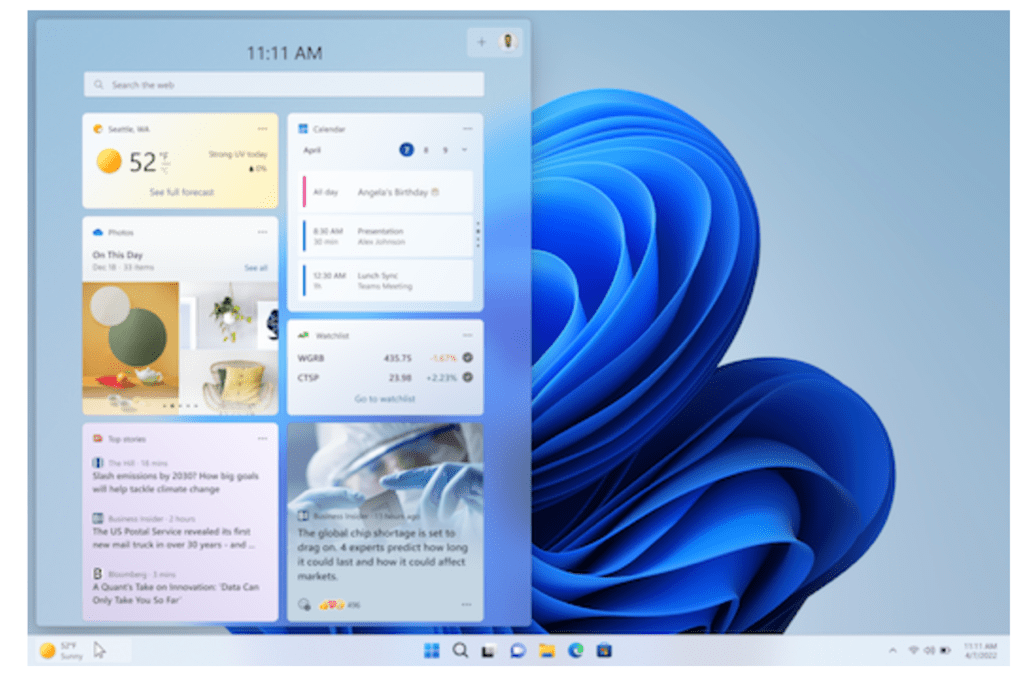The height and width of the screenshot is (684, 1026).
Task: Click the Calendar widget icon
Action: pos(303,129)
